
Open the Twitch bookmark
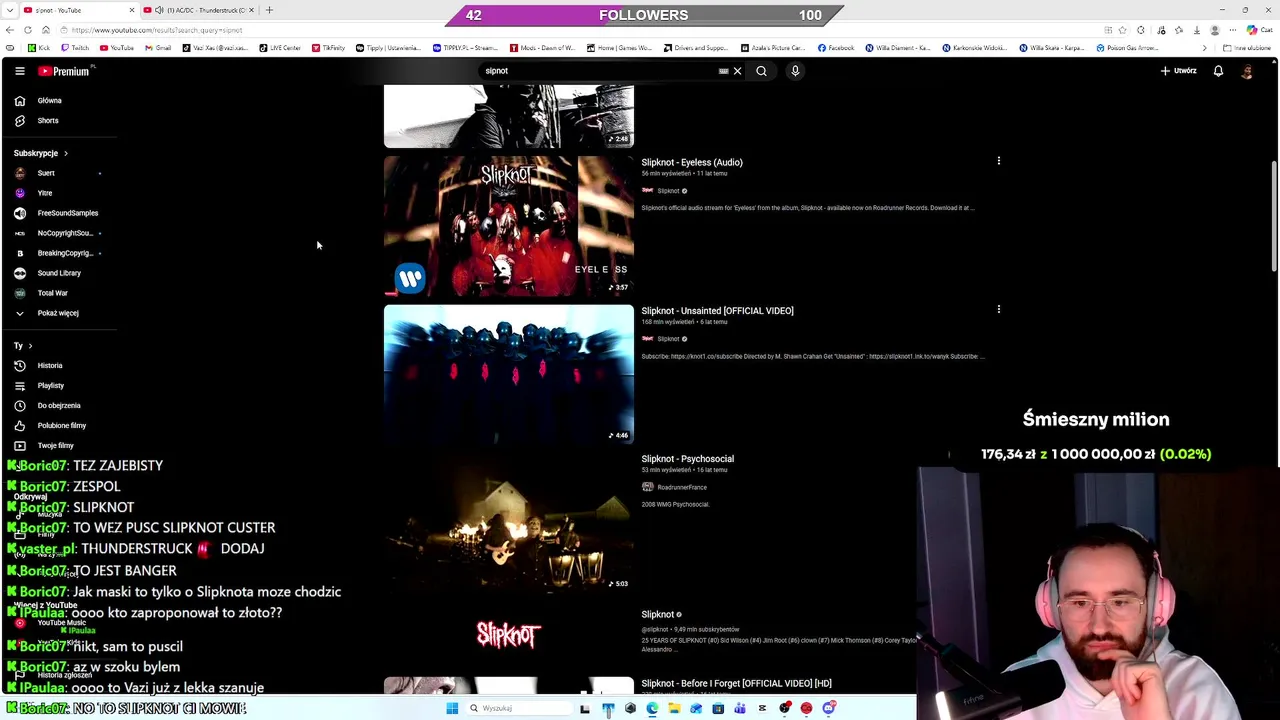coord(74,48)
